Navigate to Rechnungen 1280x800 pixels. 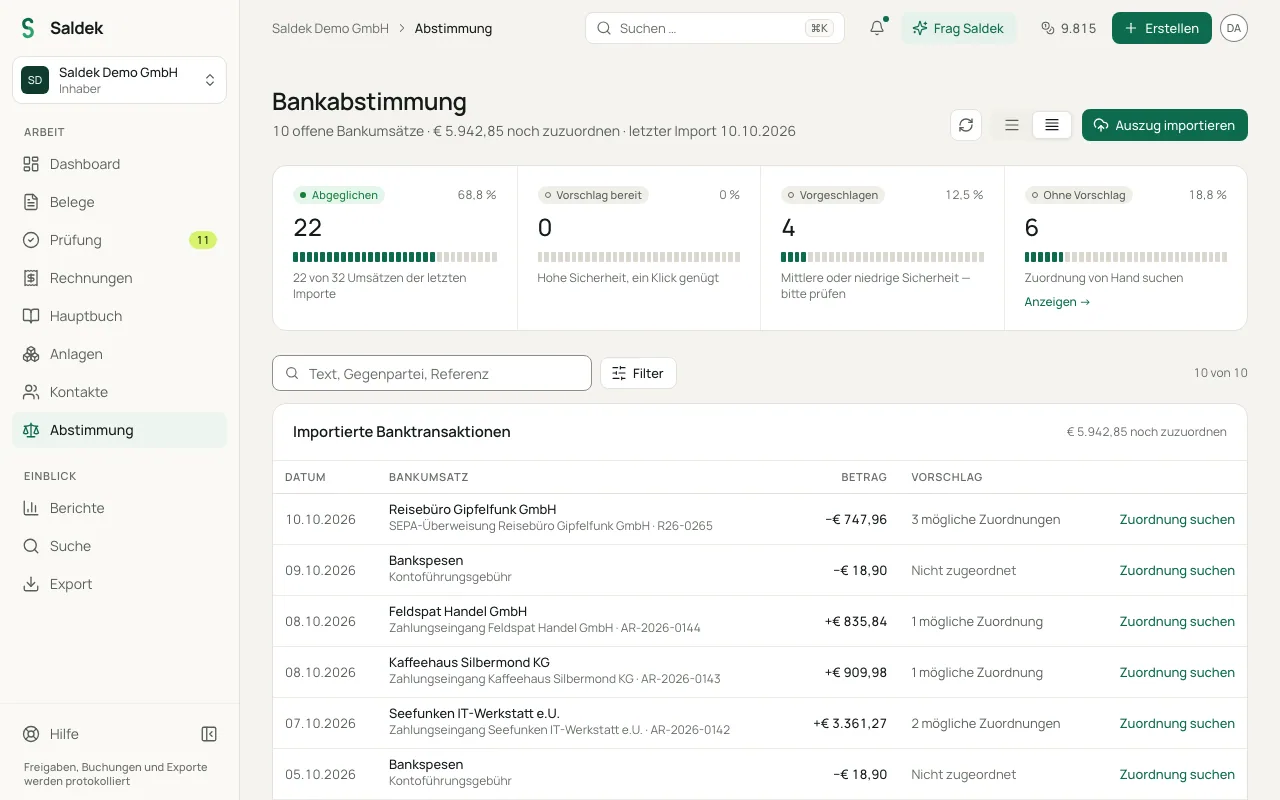pyautogui.click(x=119, y=278)
